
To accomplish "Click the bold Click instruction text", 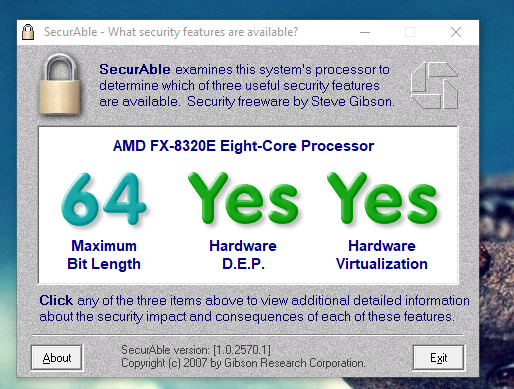I will [x=56, y=300].
